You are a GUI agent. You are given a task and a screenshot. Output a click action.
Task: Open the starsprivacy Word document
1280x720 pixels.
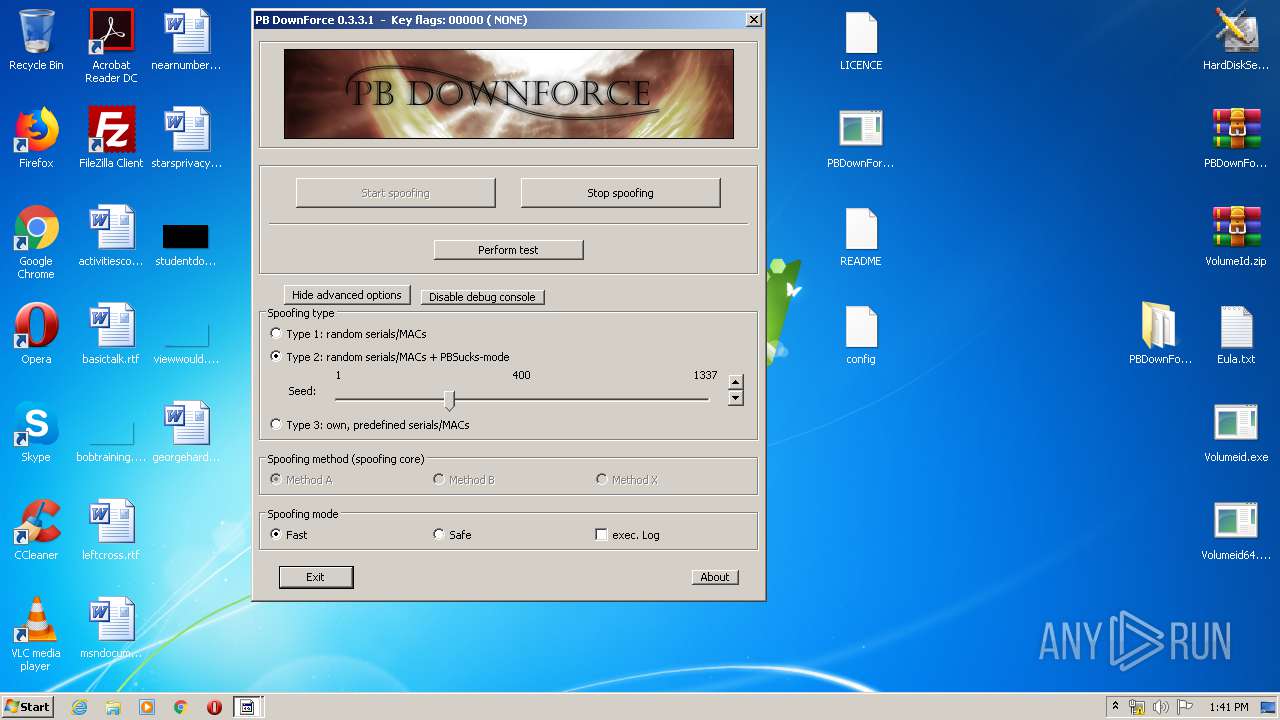coord(186,138)
